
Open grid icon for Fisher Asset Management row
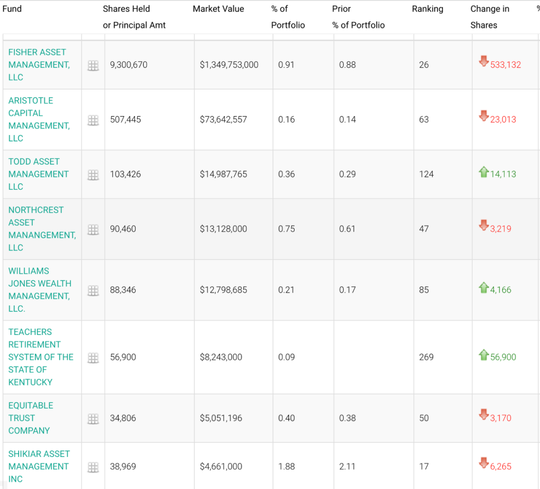tap(93, 65)
